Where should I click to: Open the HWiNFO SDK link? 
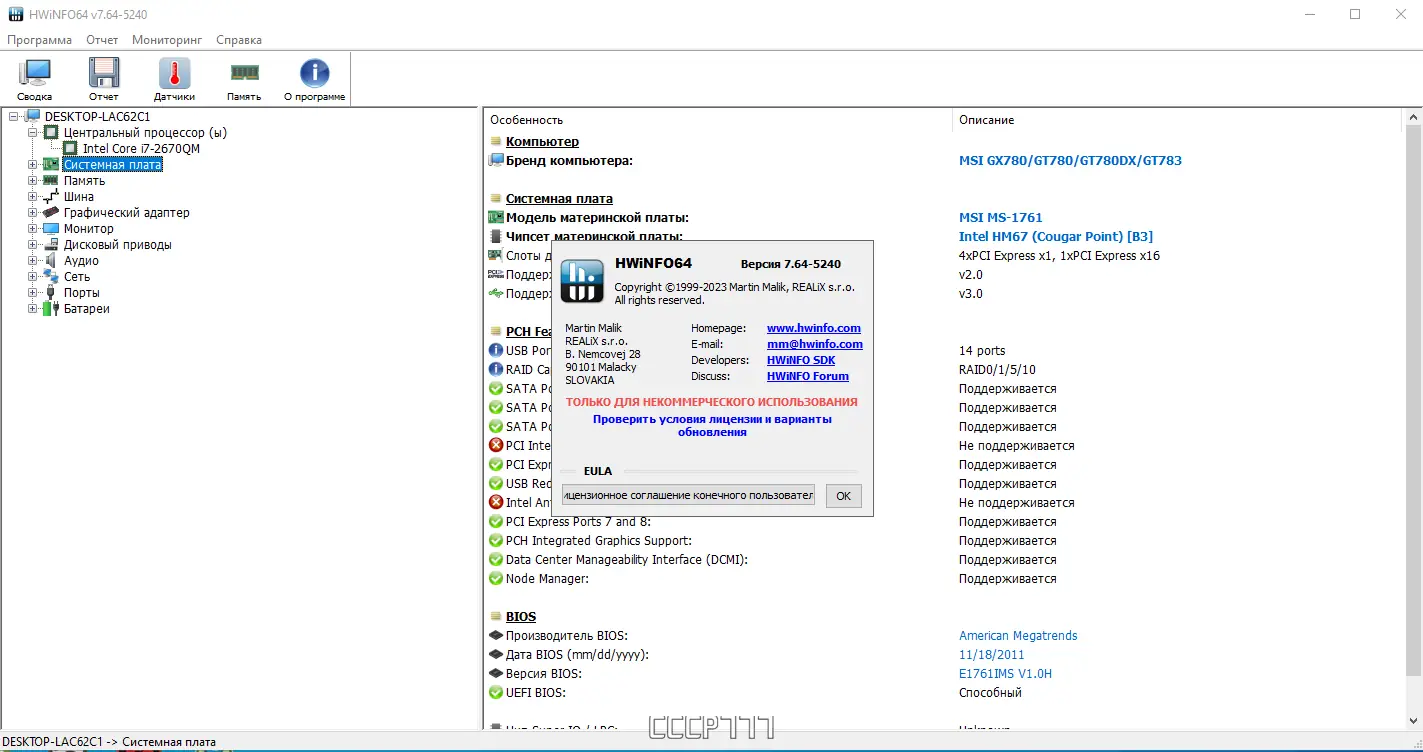point(801,360)
